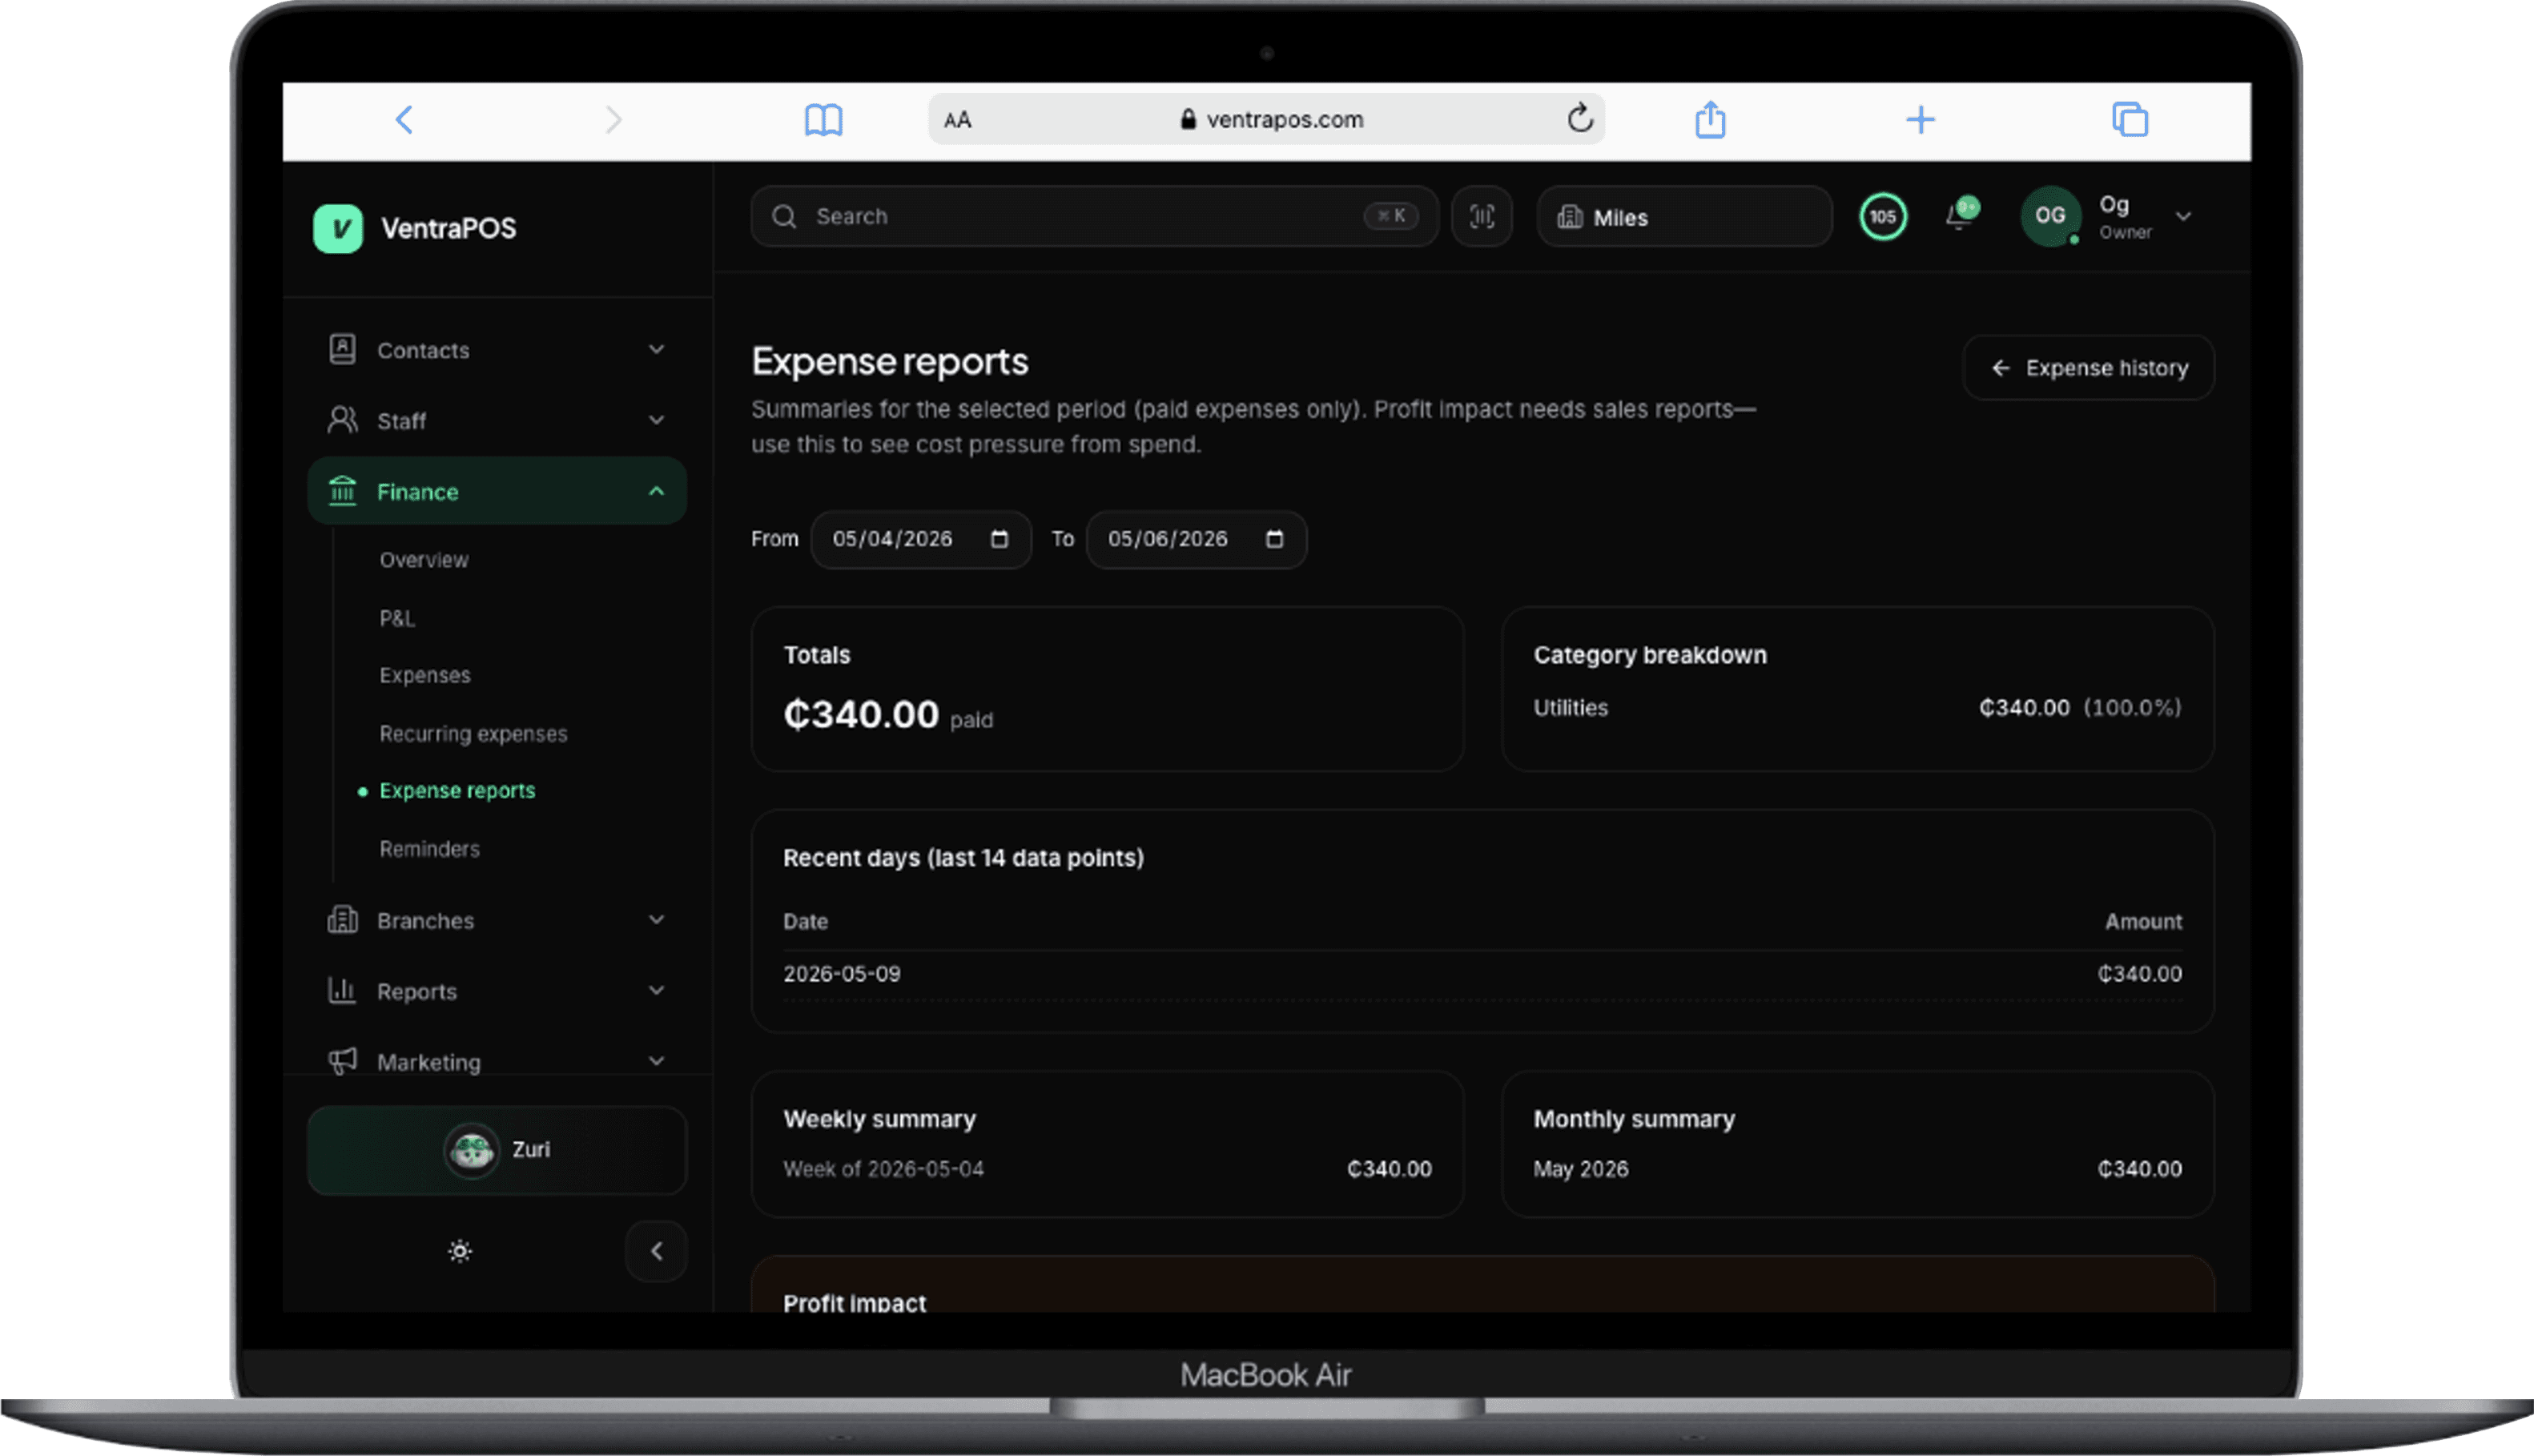
Task: Click the Recent days heading
Action: 963,858
